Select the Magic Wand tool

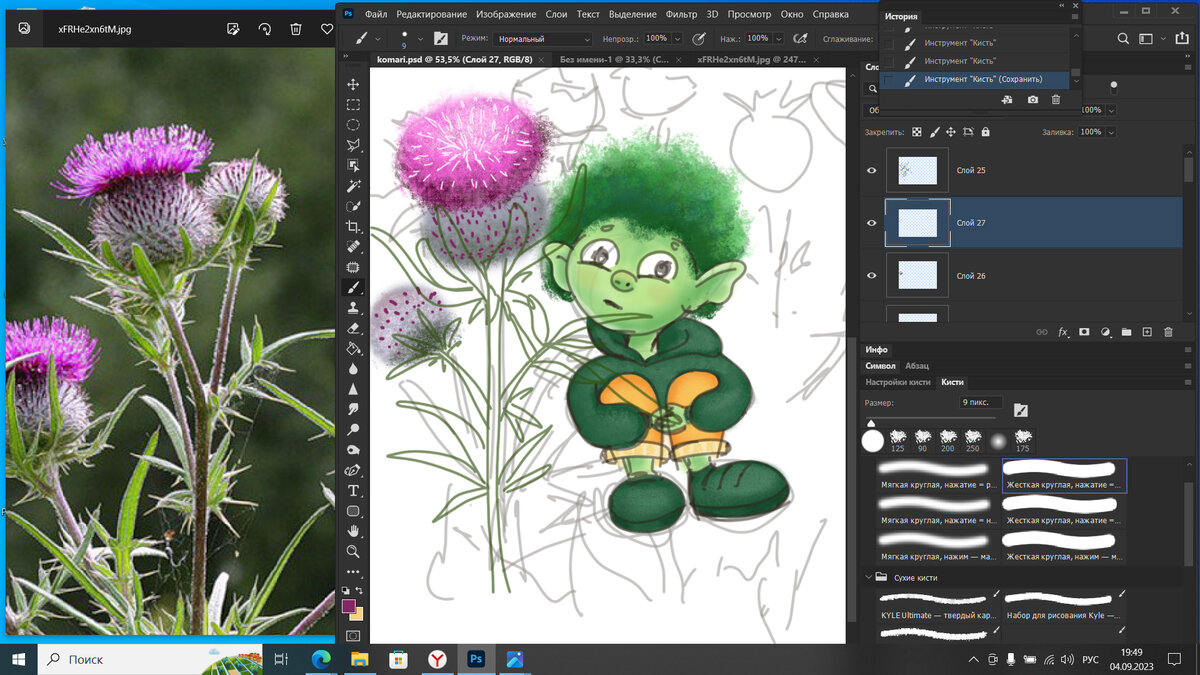coord(353,186)
